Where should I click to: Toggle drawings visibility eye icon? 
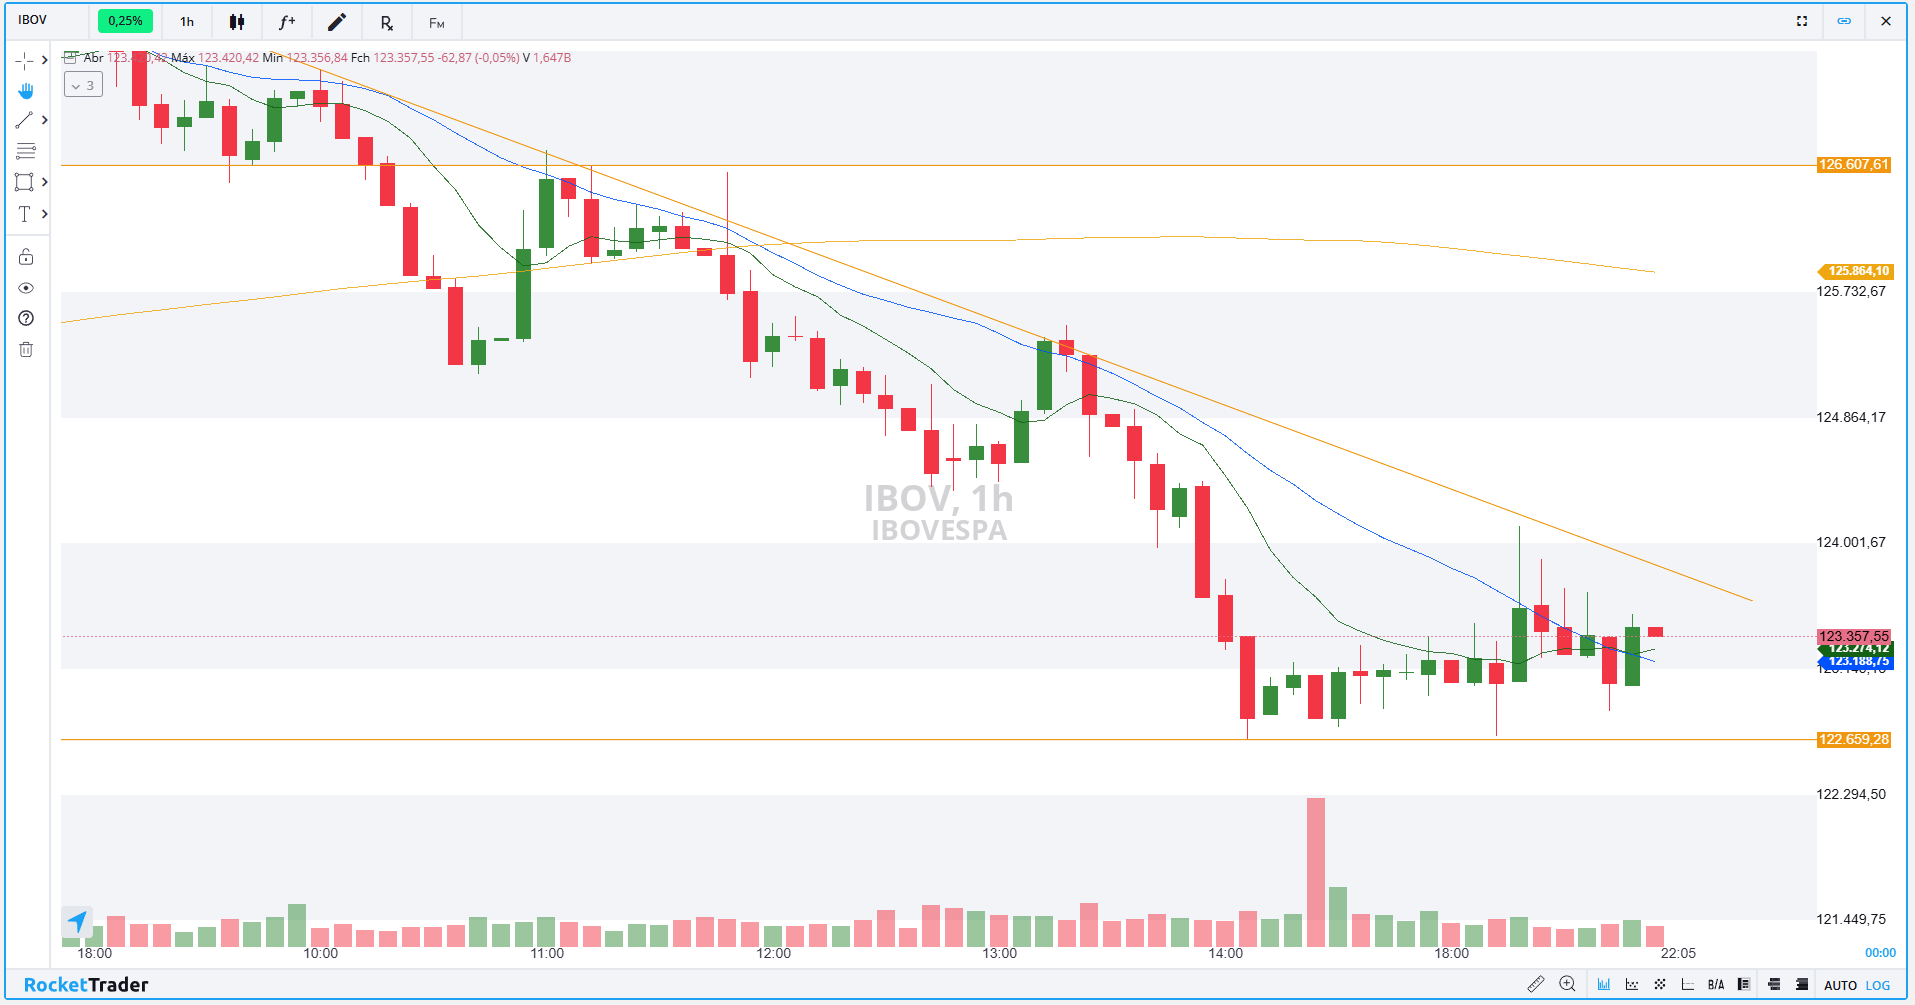click(x=26, y=288)
